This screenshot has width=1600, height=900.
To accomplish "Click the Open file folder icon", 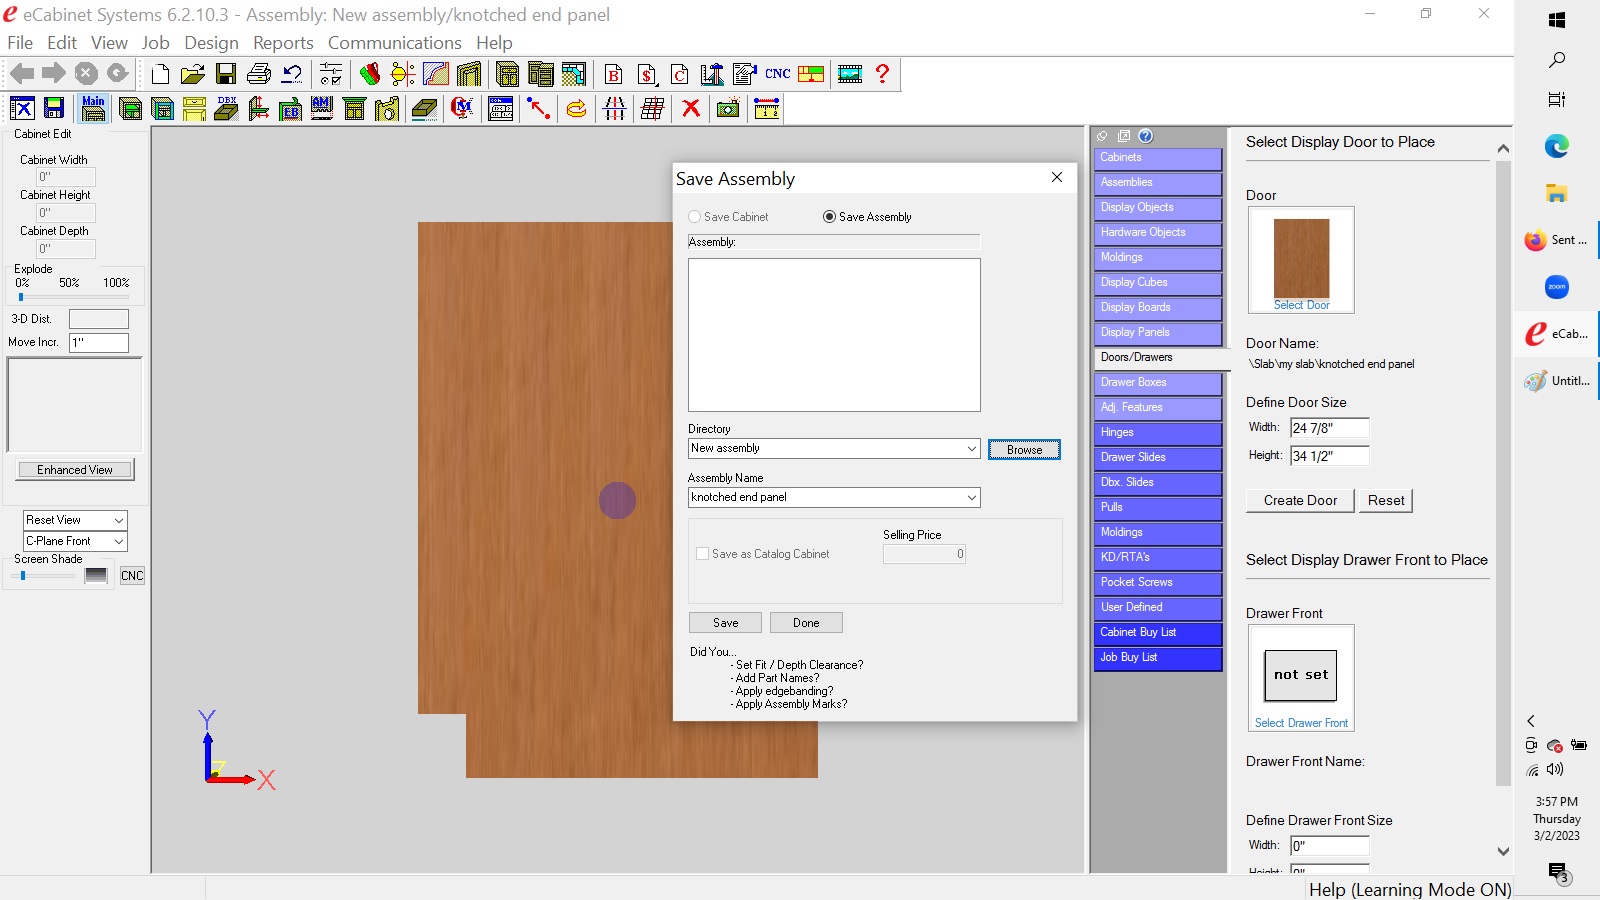I will pos(193,74).
